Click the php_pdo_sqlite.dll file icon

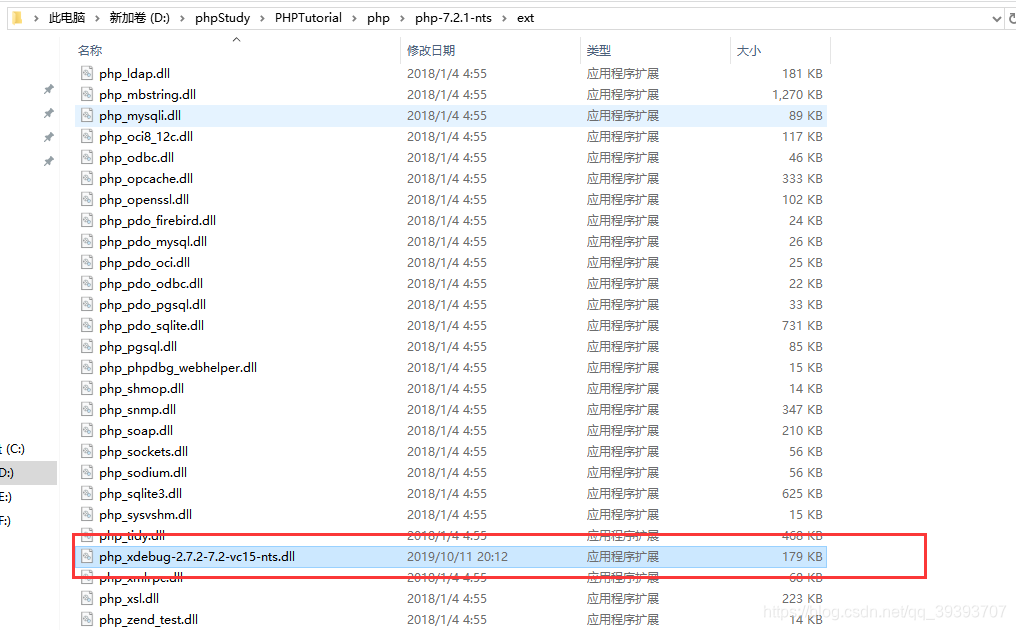coord(87,325)
